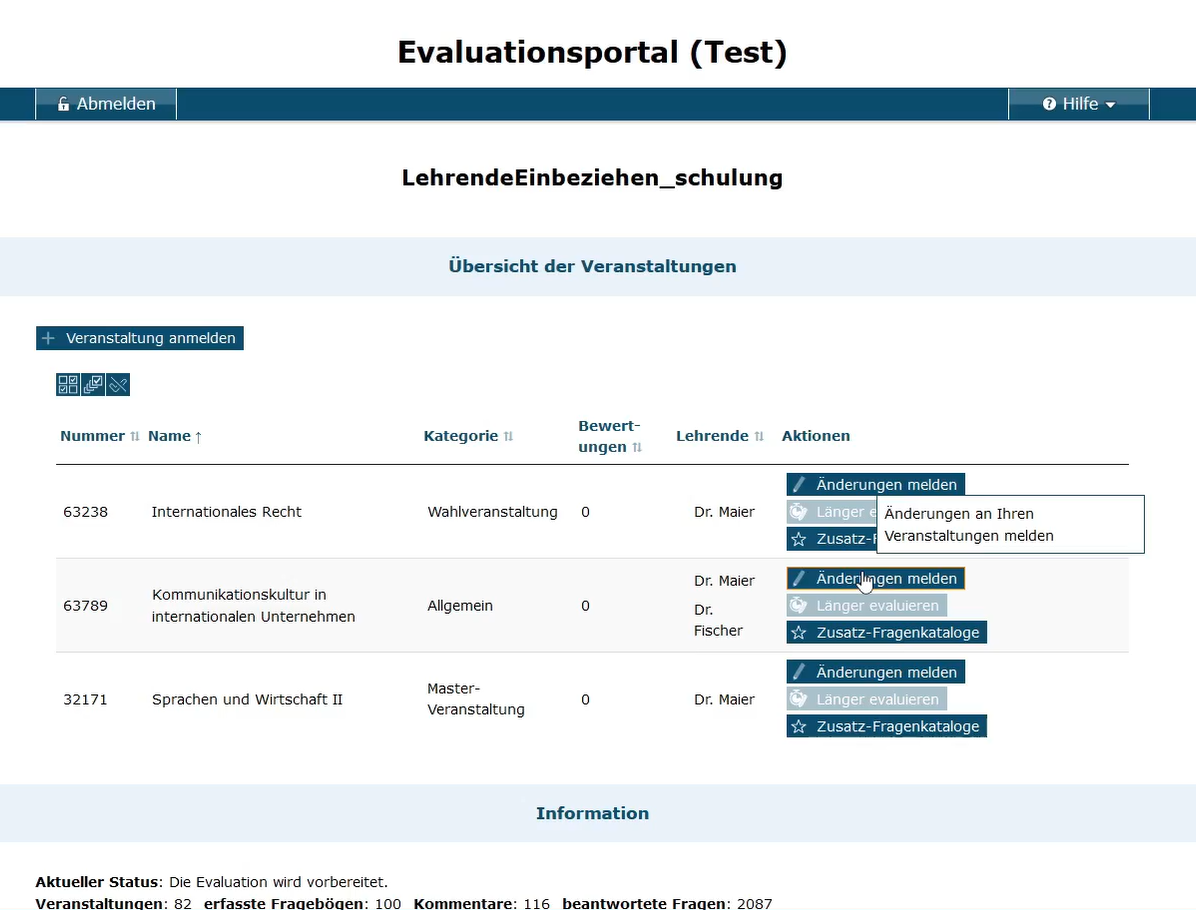Click the crossed-out checkmark deselect icon
This screenshot has height=910, width=1196.
point(118,385)
